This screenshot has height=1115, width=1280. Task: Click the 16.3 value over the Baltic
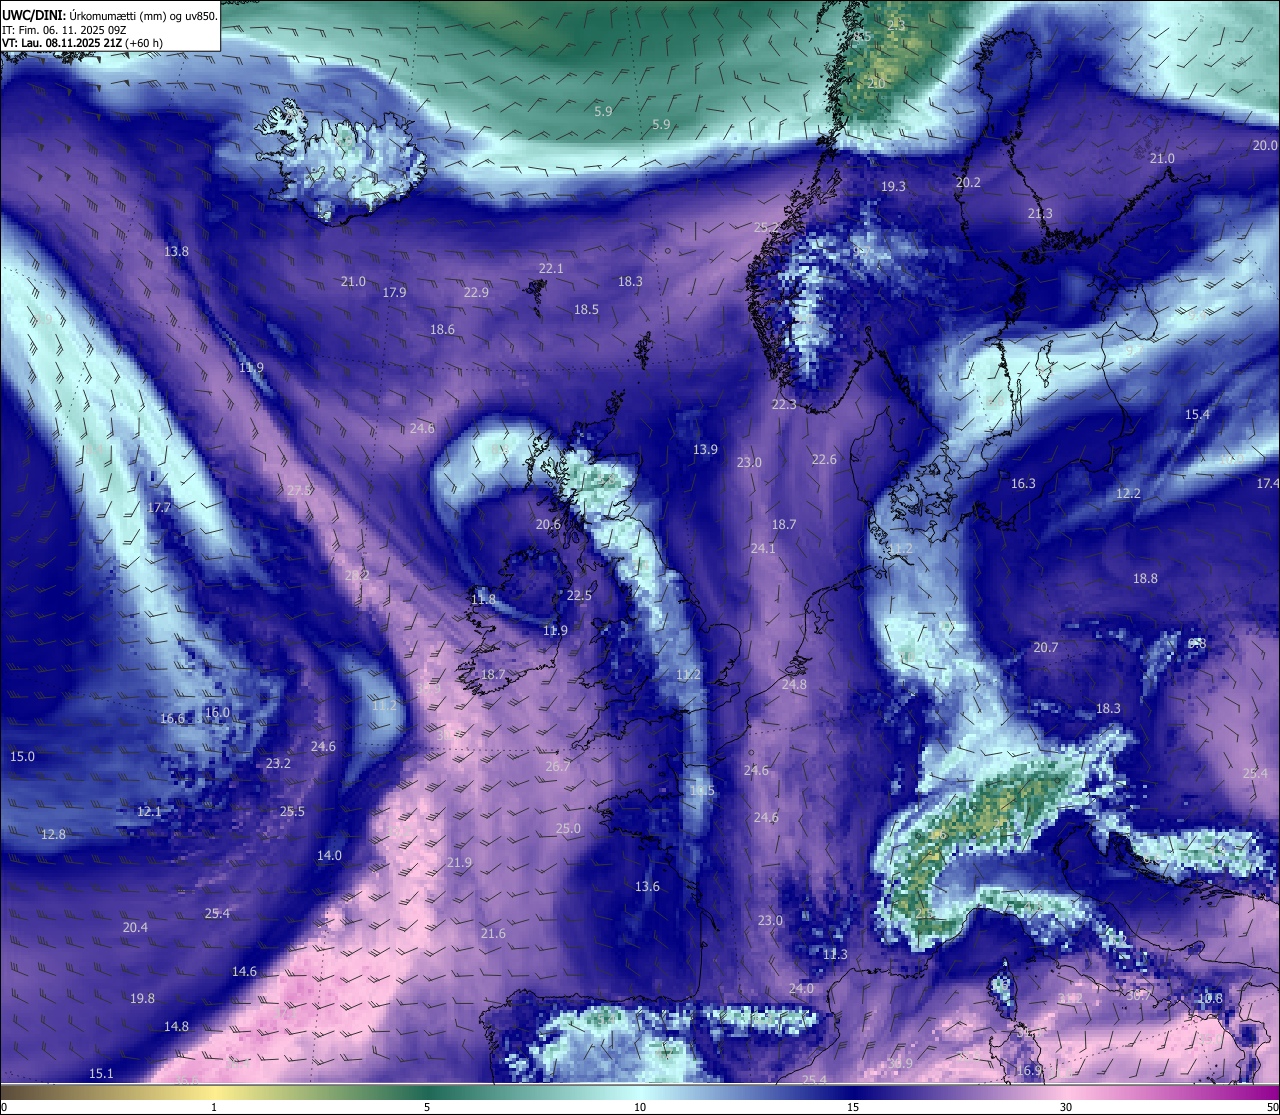click(1023, 484)
